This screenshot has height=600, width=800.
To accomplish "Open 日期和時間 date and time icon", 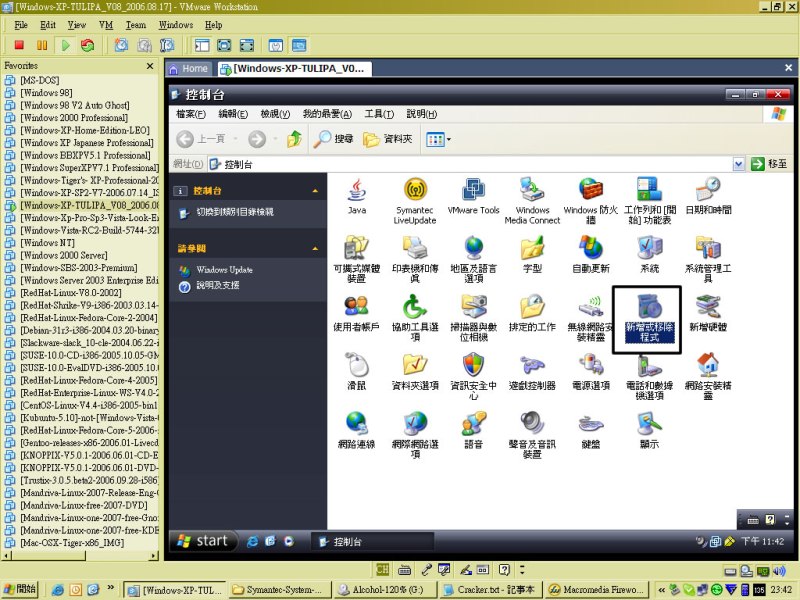I will click(x=708, y=190).
